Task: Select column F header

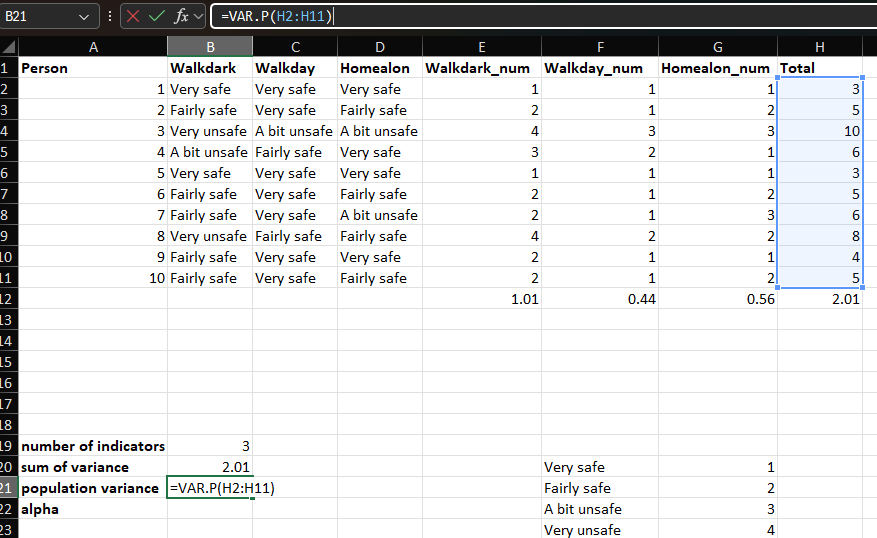Action: point(600,47)
